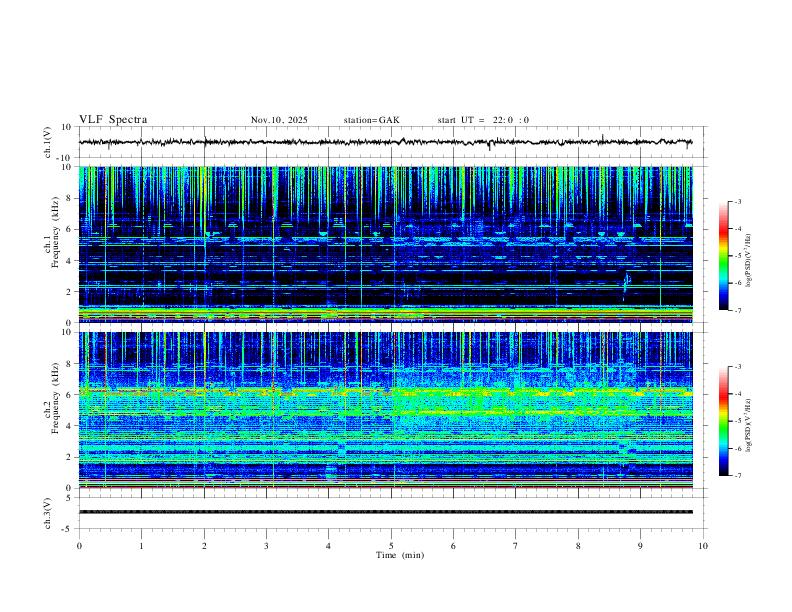Click the "VLF Spectra" plot title

tap(113, 120)
